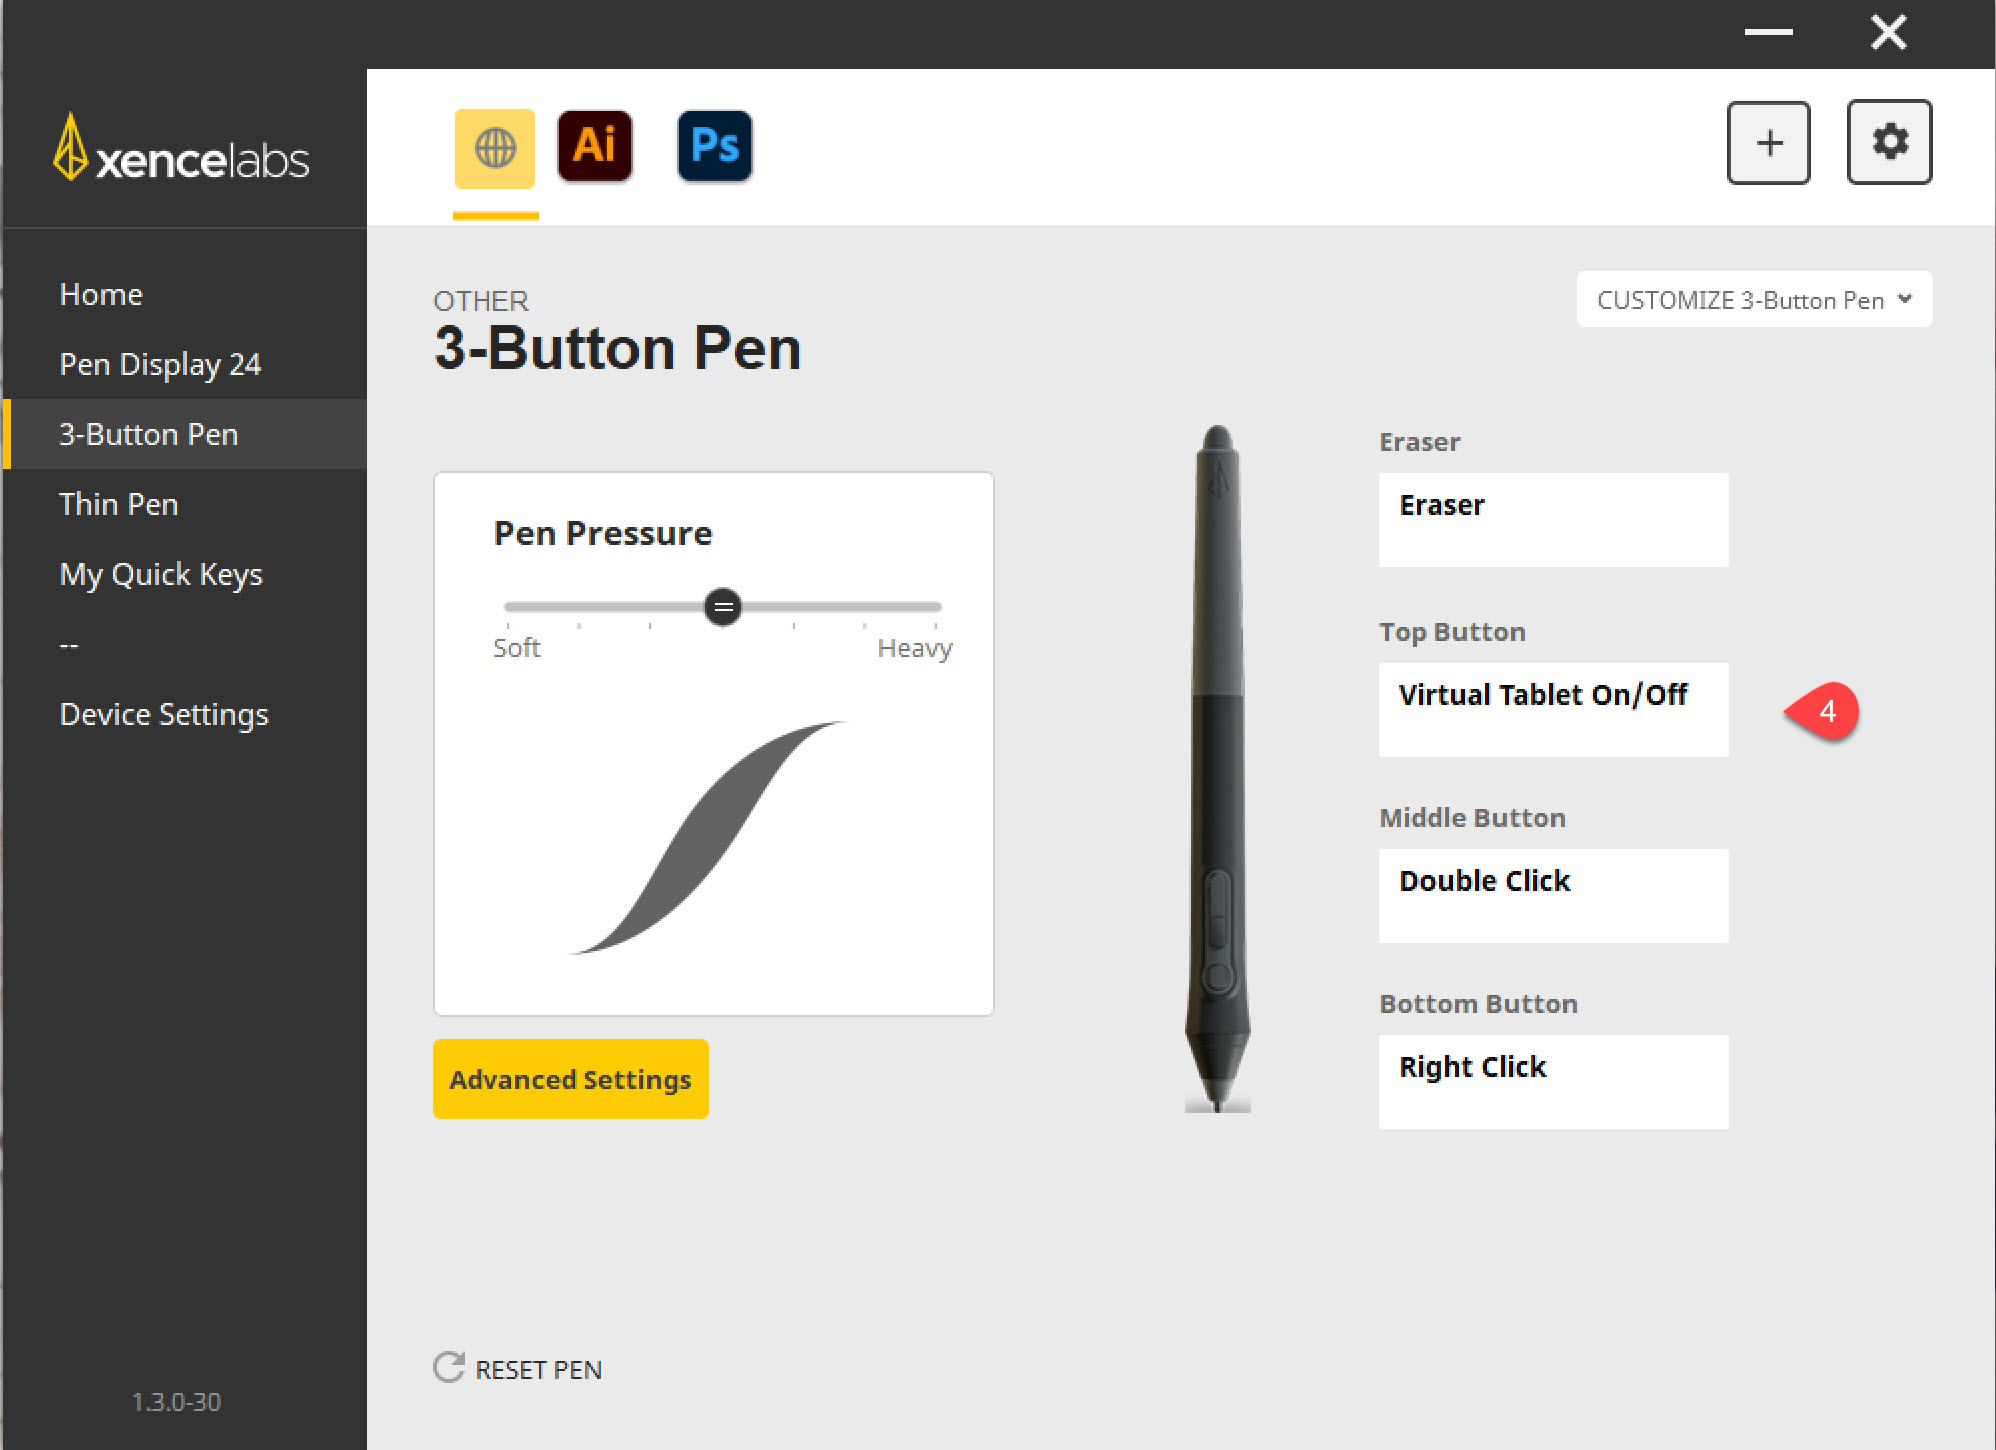Change the Middle Button Double Click assignment

[x=1553, y=896]
